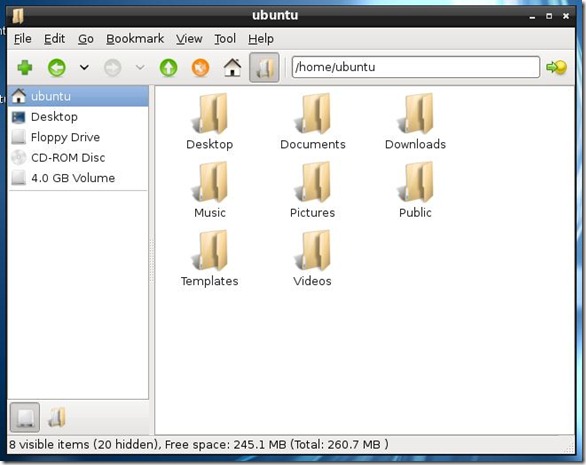Select ubuntu home in the sidebar

point(78,96)
